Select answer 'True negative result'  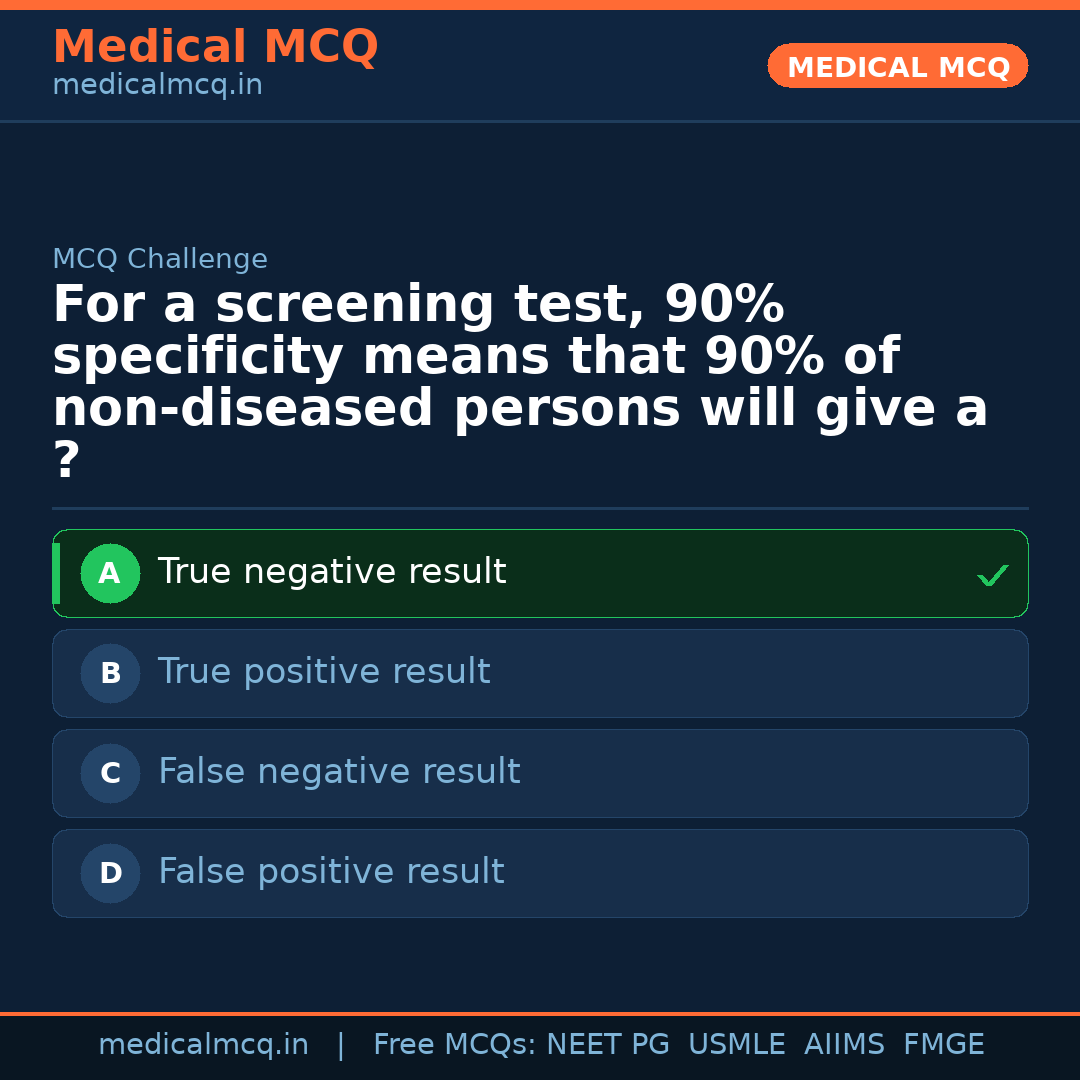(331, 571)
